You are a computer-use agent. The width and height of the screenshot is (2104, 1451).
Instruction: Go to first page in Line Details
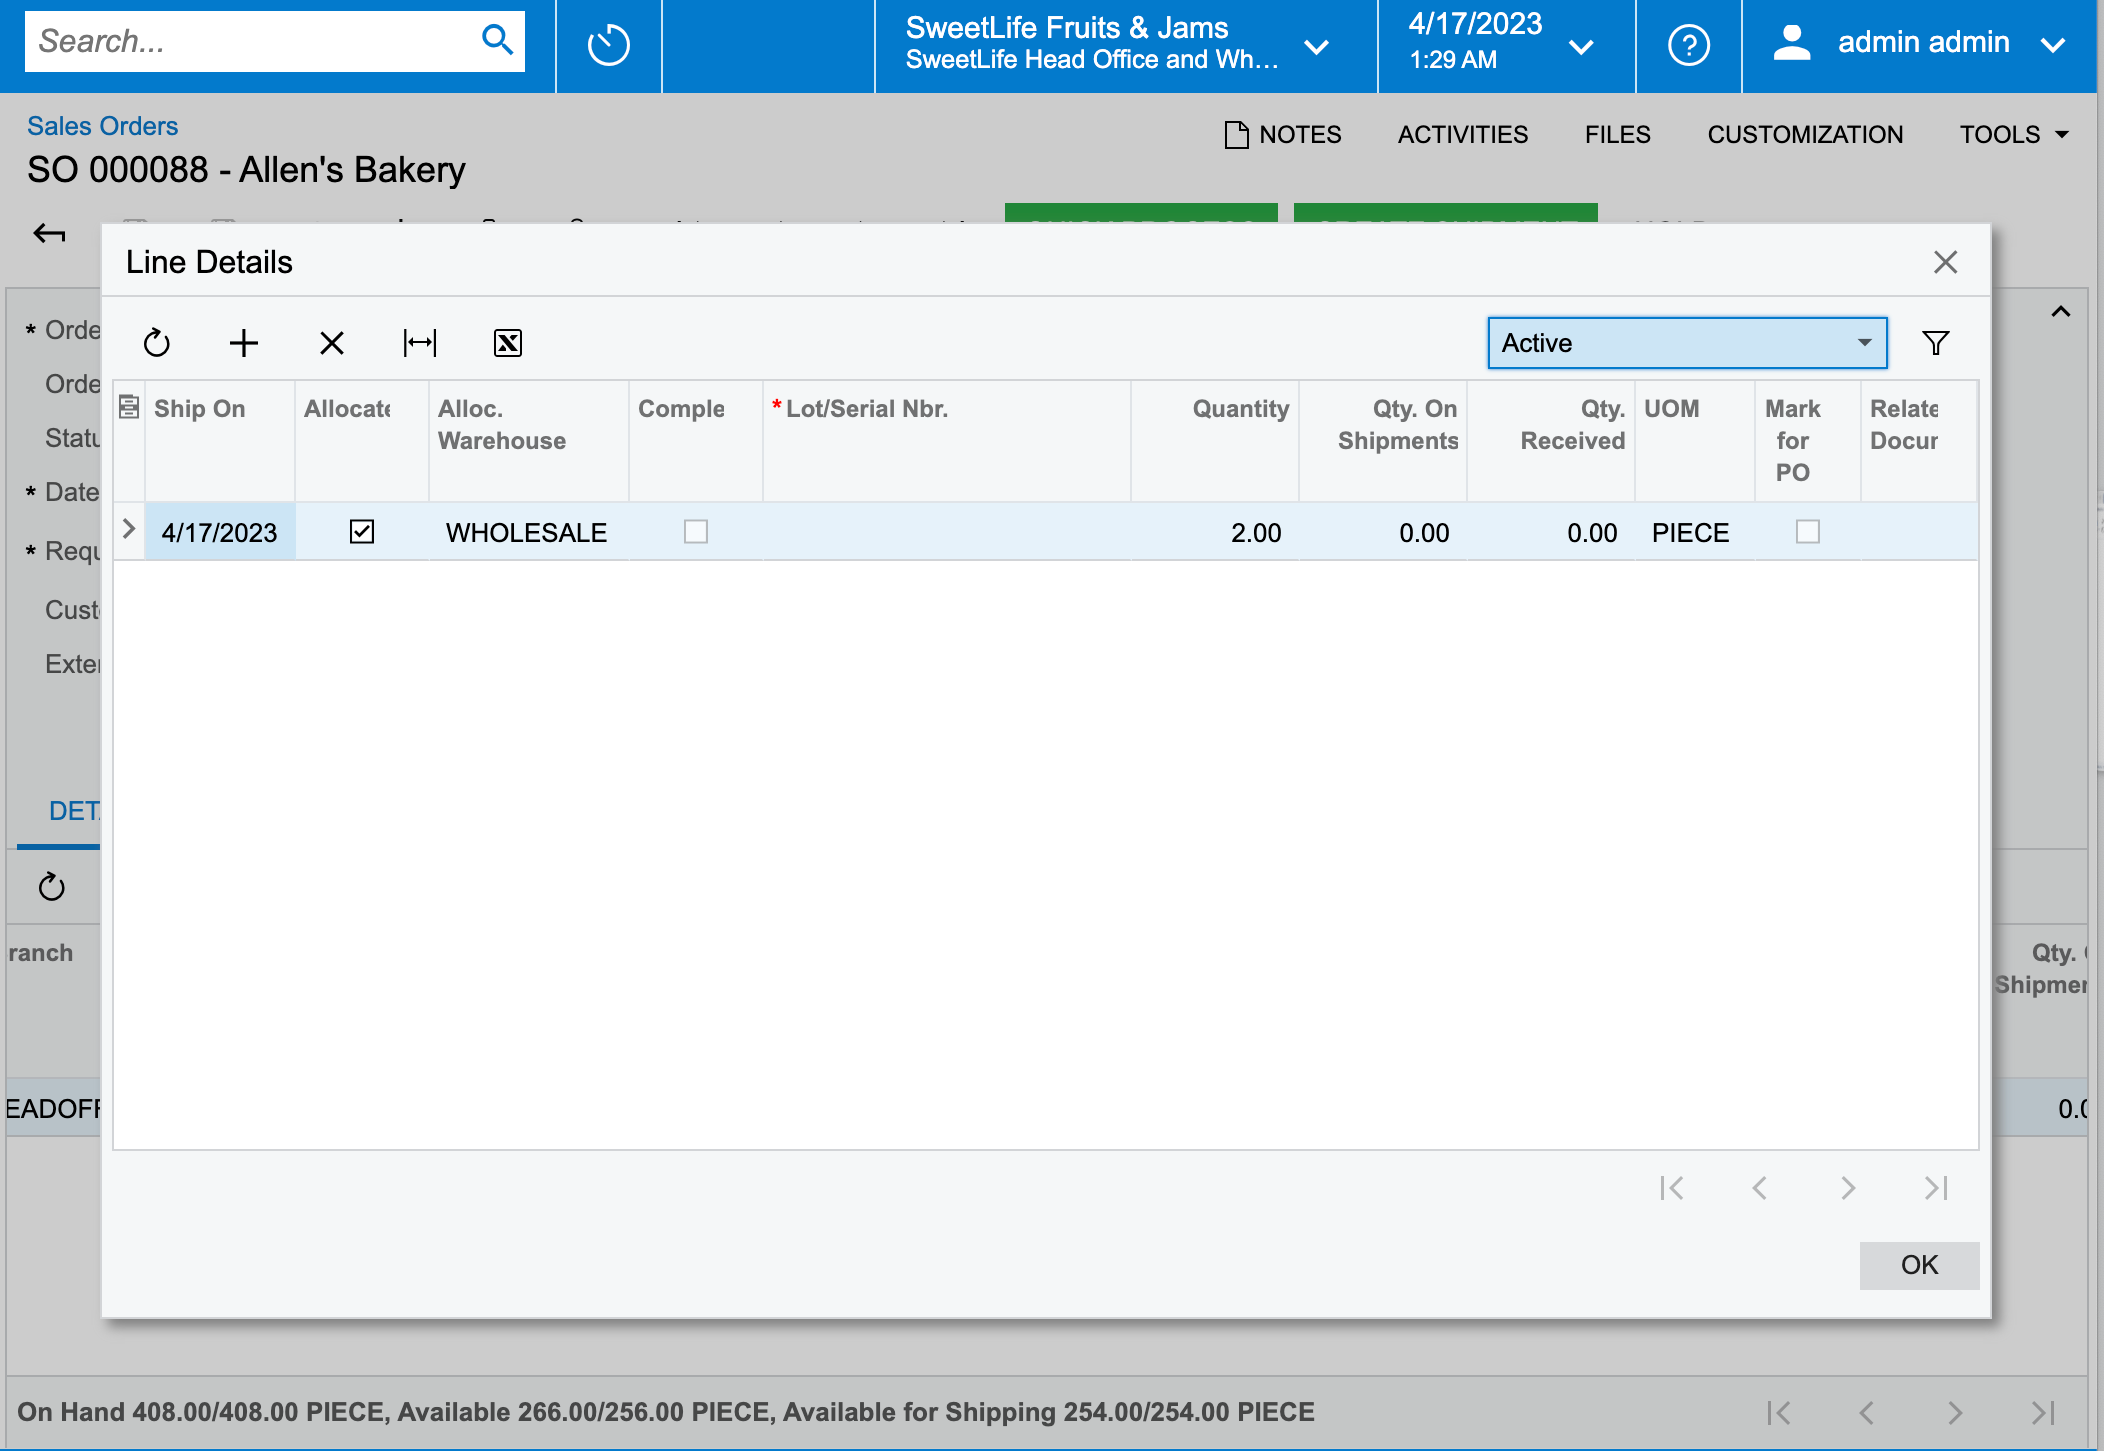pos(1672,1188)
